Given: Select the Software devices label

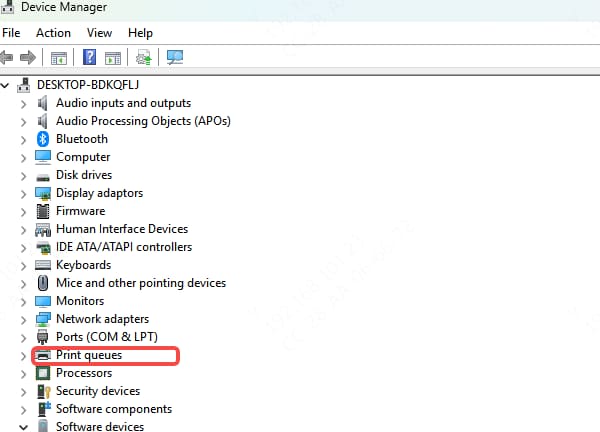Looking at the screenshot, I should tap(100, 426).
